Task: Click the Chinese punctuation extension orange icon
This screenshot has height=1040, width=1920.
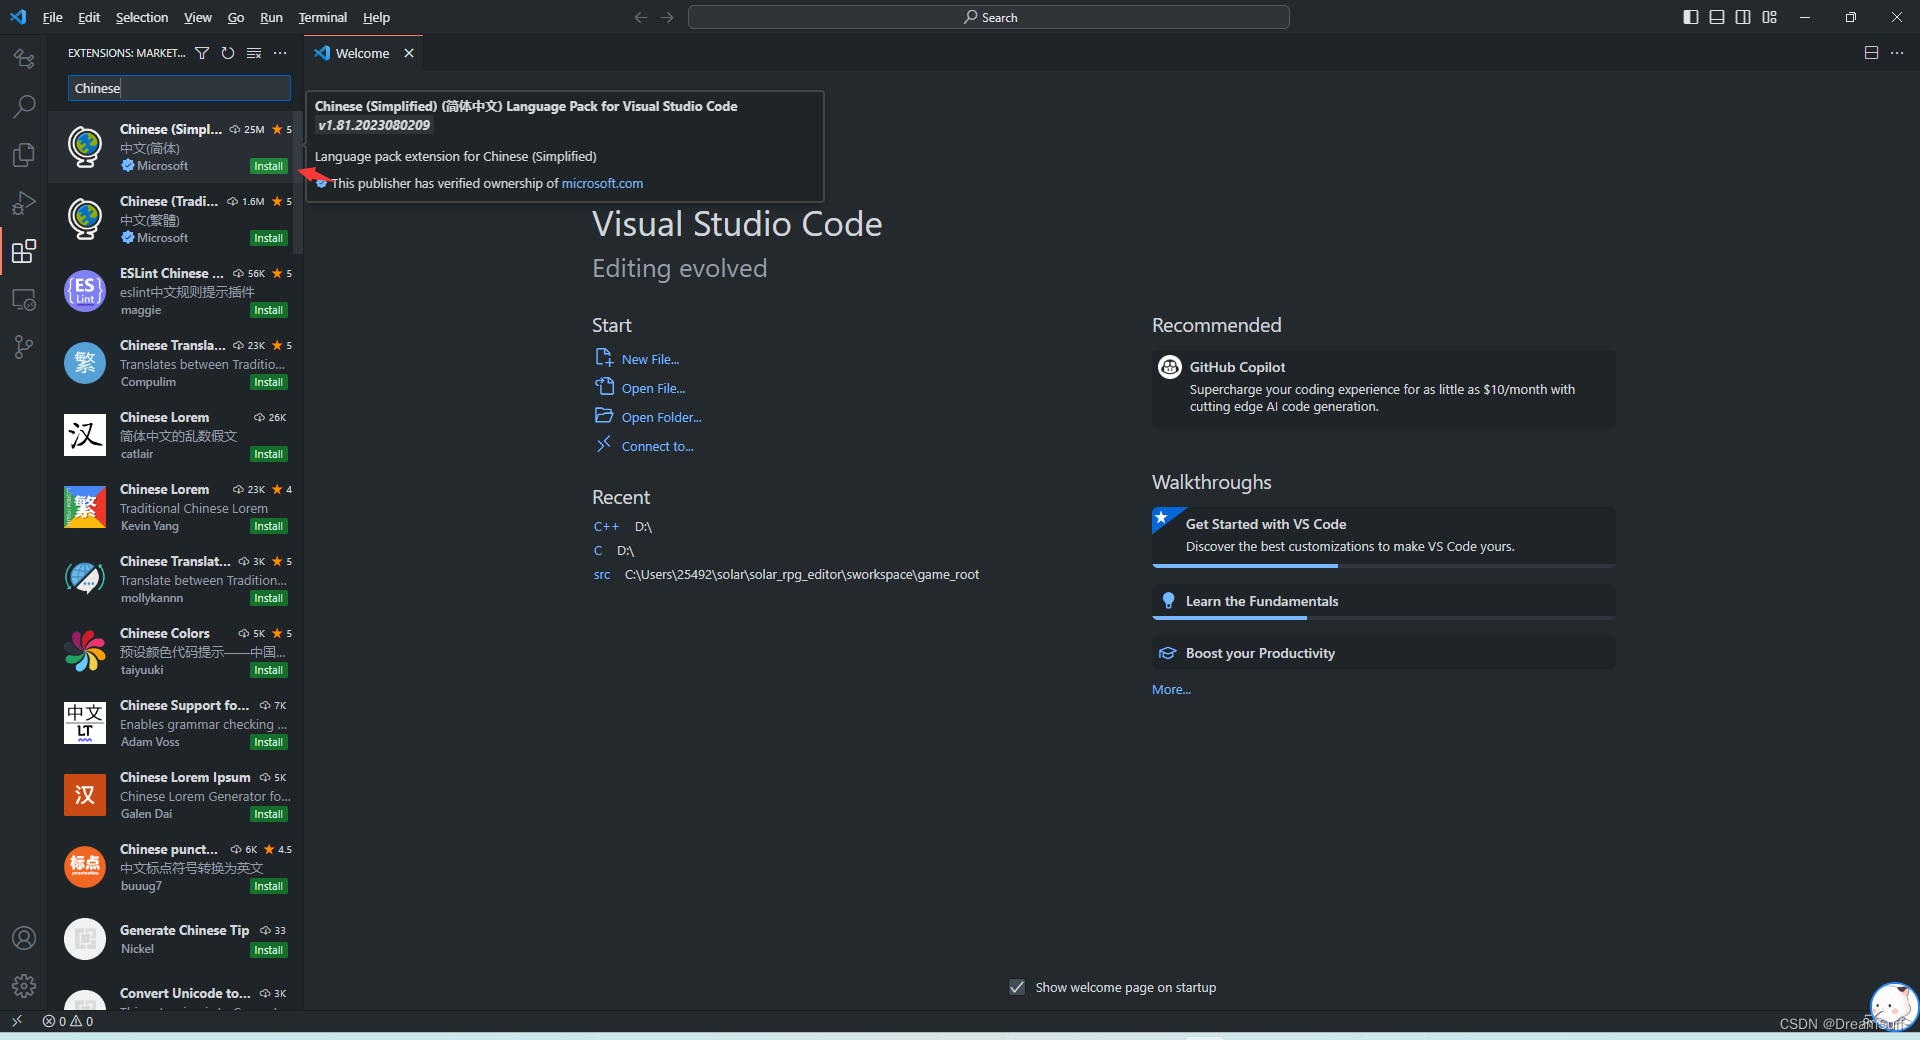Action: click(x=85, y=867)
